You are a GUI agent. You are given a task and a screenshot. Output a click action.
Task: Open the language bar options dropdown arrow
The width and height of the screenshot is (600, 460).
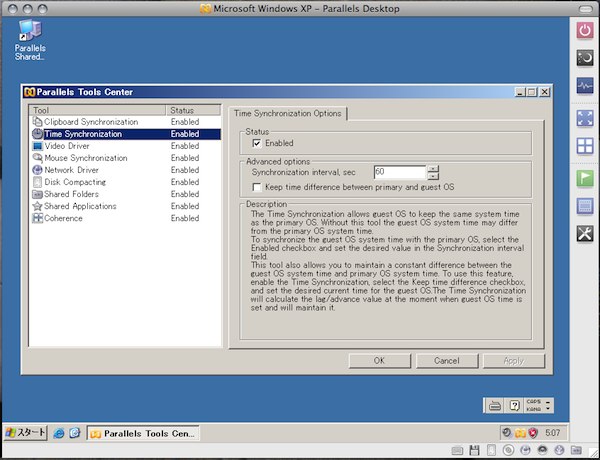pos(548,409)
